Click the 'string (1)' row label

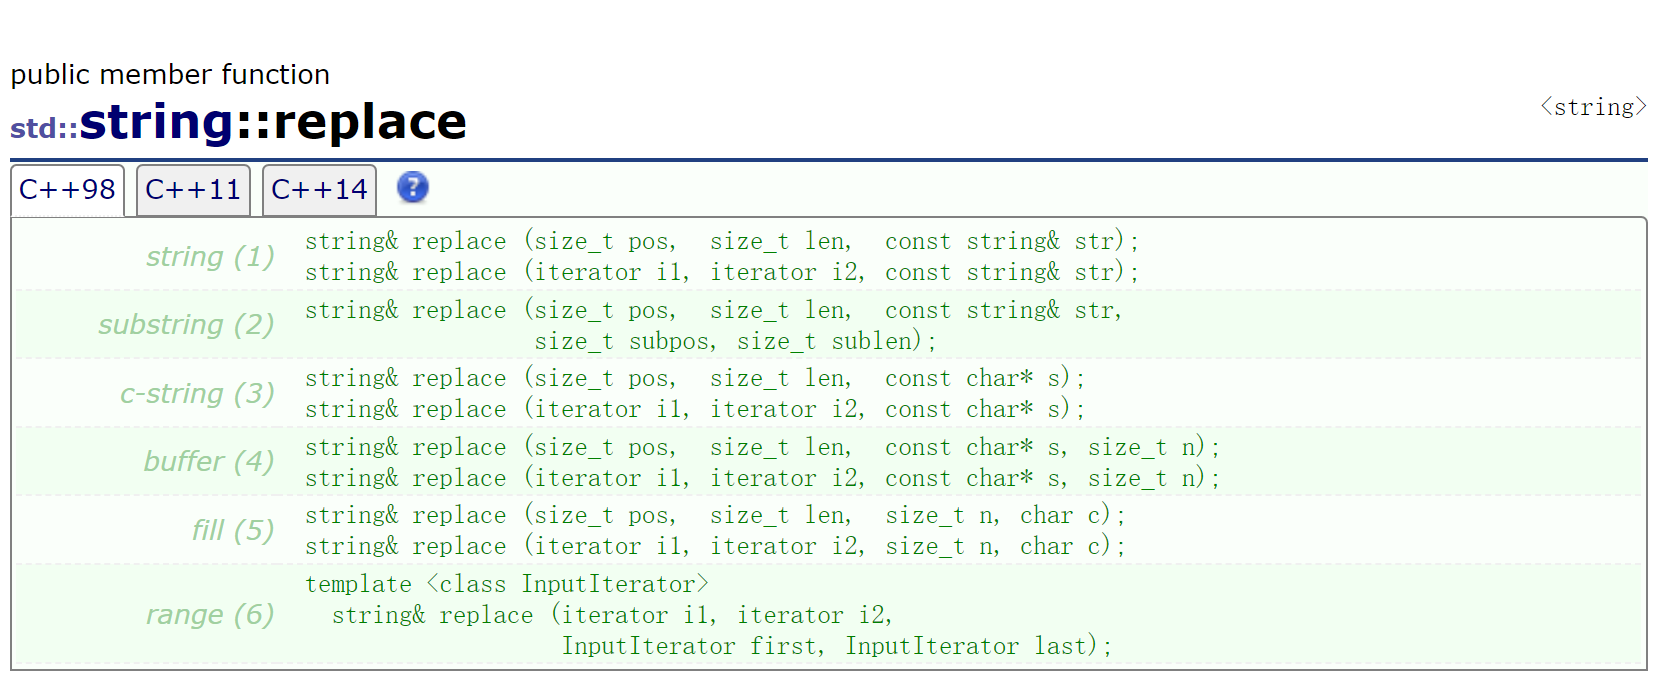tap(210, 257)
